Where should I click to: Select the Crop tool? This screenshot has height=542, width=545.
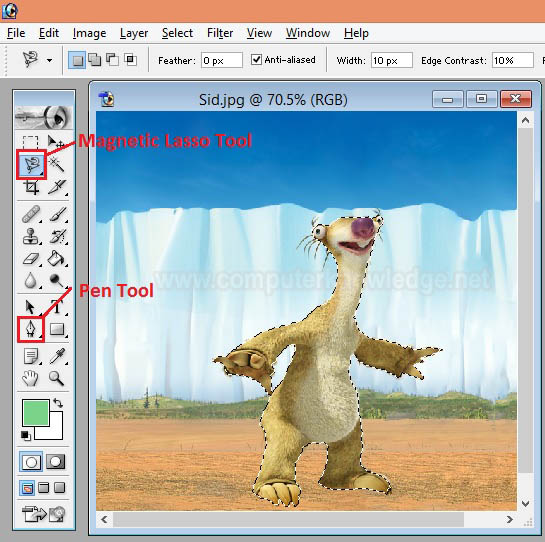coord(31,187)
